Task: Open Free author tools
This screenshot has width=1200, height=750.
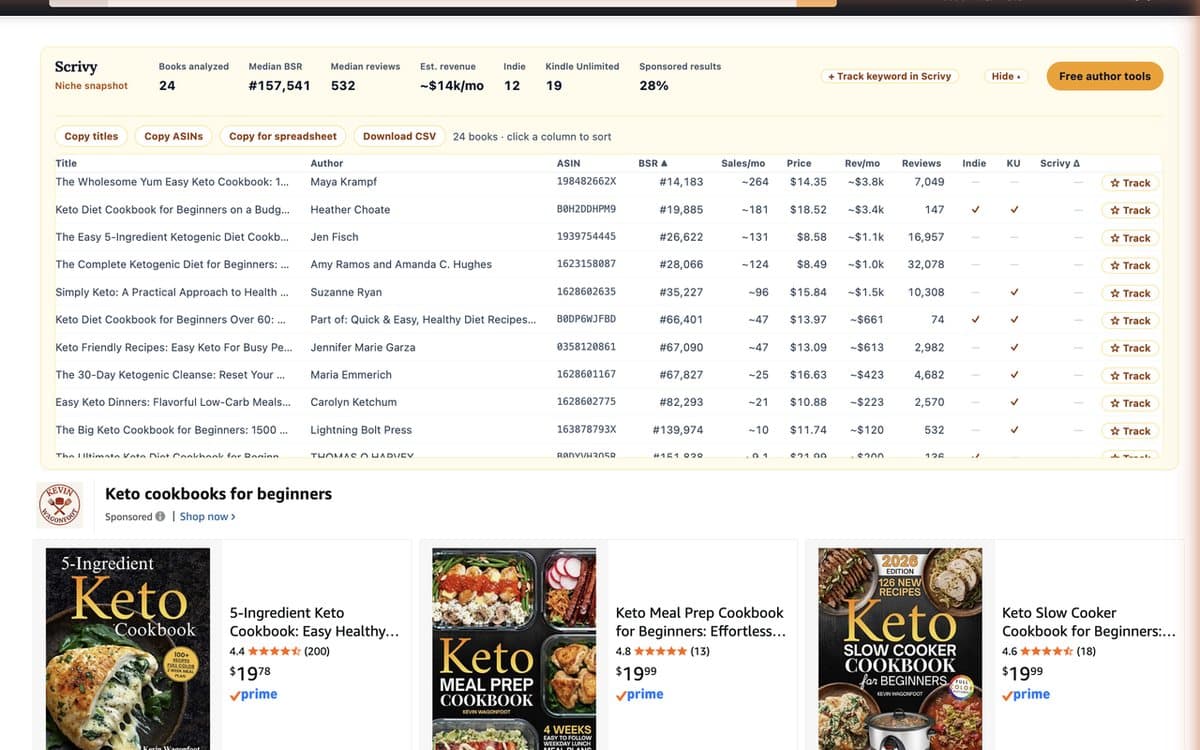Action: pyautogui.click(x=1105, y=76)
